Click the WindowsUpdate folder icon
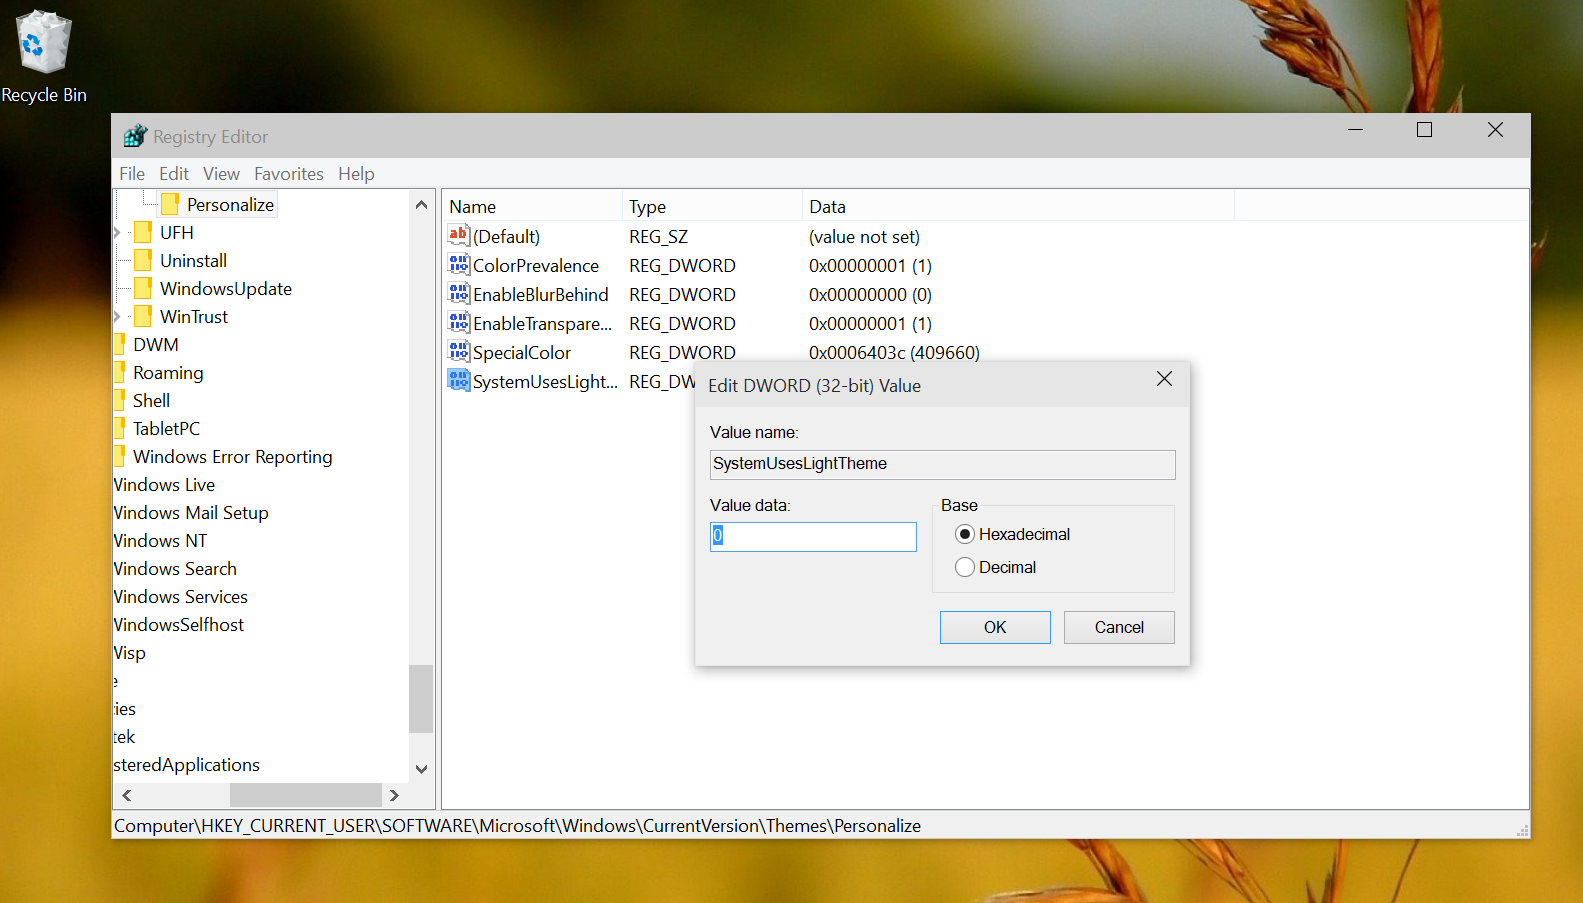Image resolution: width=1583 pixels, height=903 pixels. 143,288
